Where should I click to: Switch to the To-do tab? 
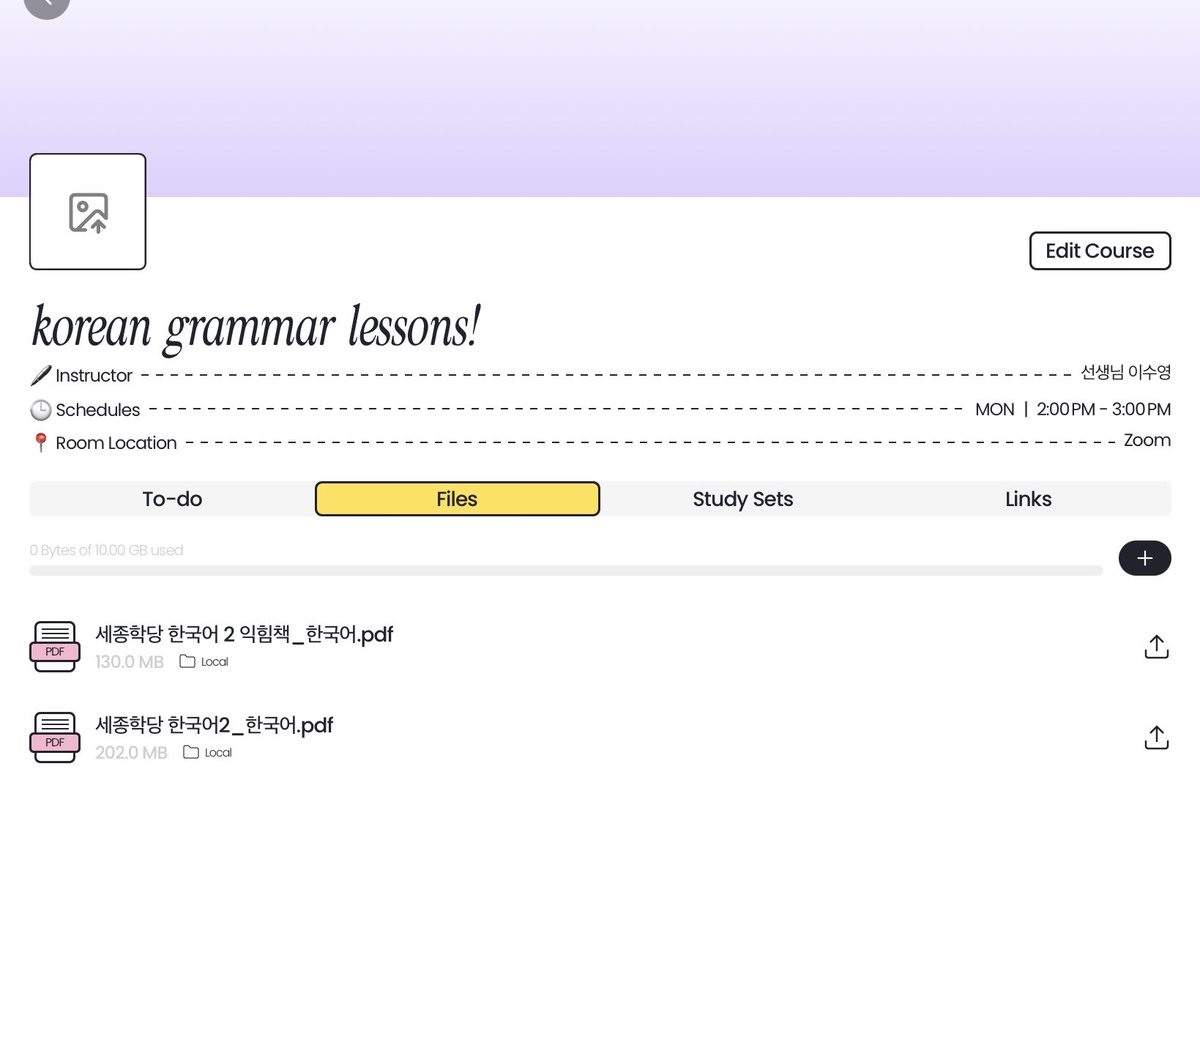[x=172, y=499]
